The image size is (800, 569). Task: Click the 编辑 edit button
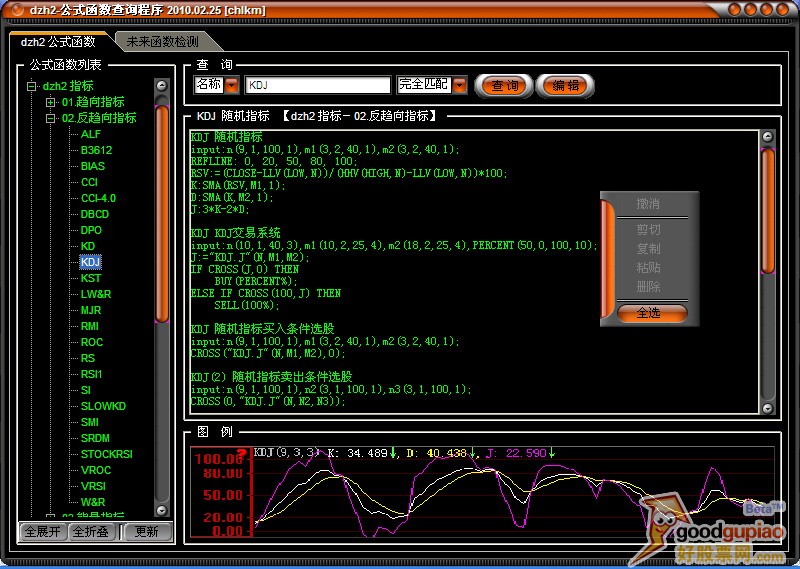[x=565, y=86]
